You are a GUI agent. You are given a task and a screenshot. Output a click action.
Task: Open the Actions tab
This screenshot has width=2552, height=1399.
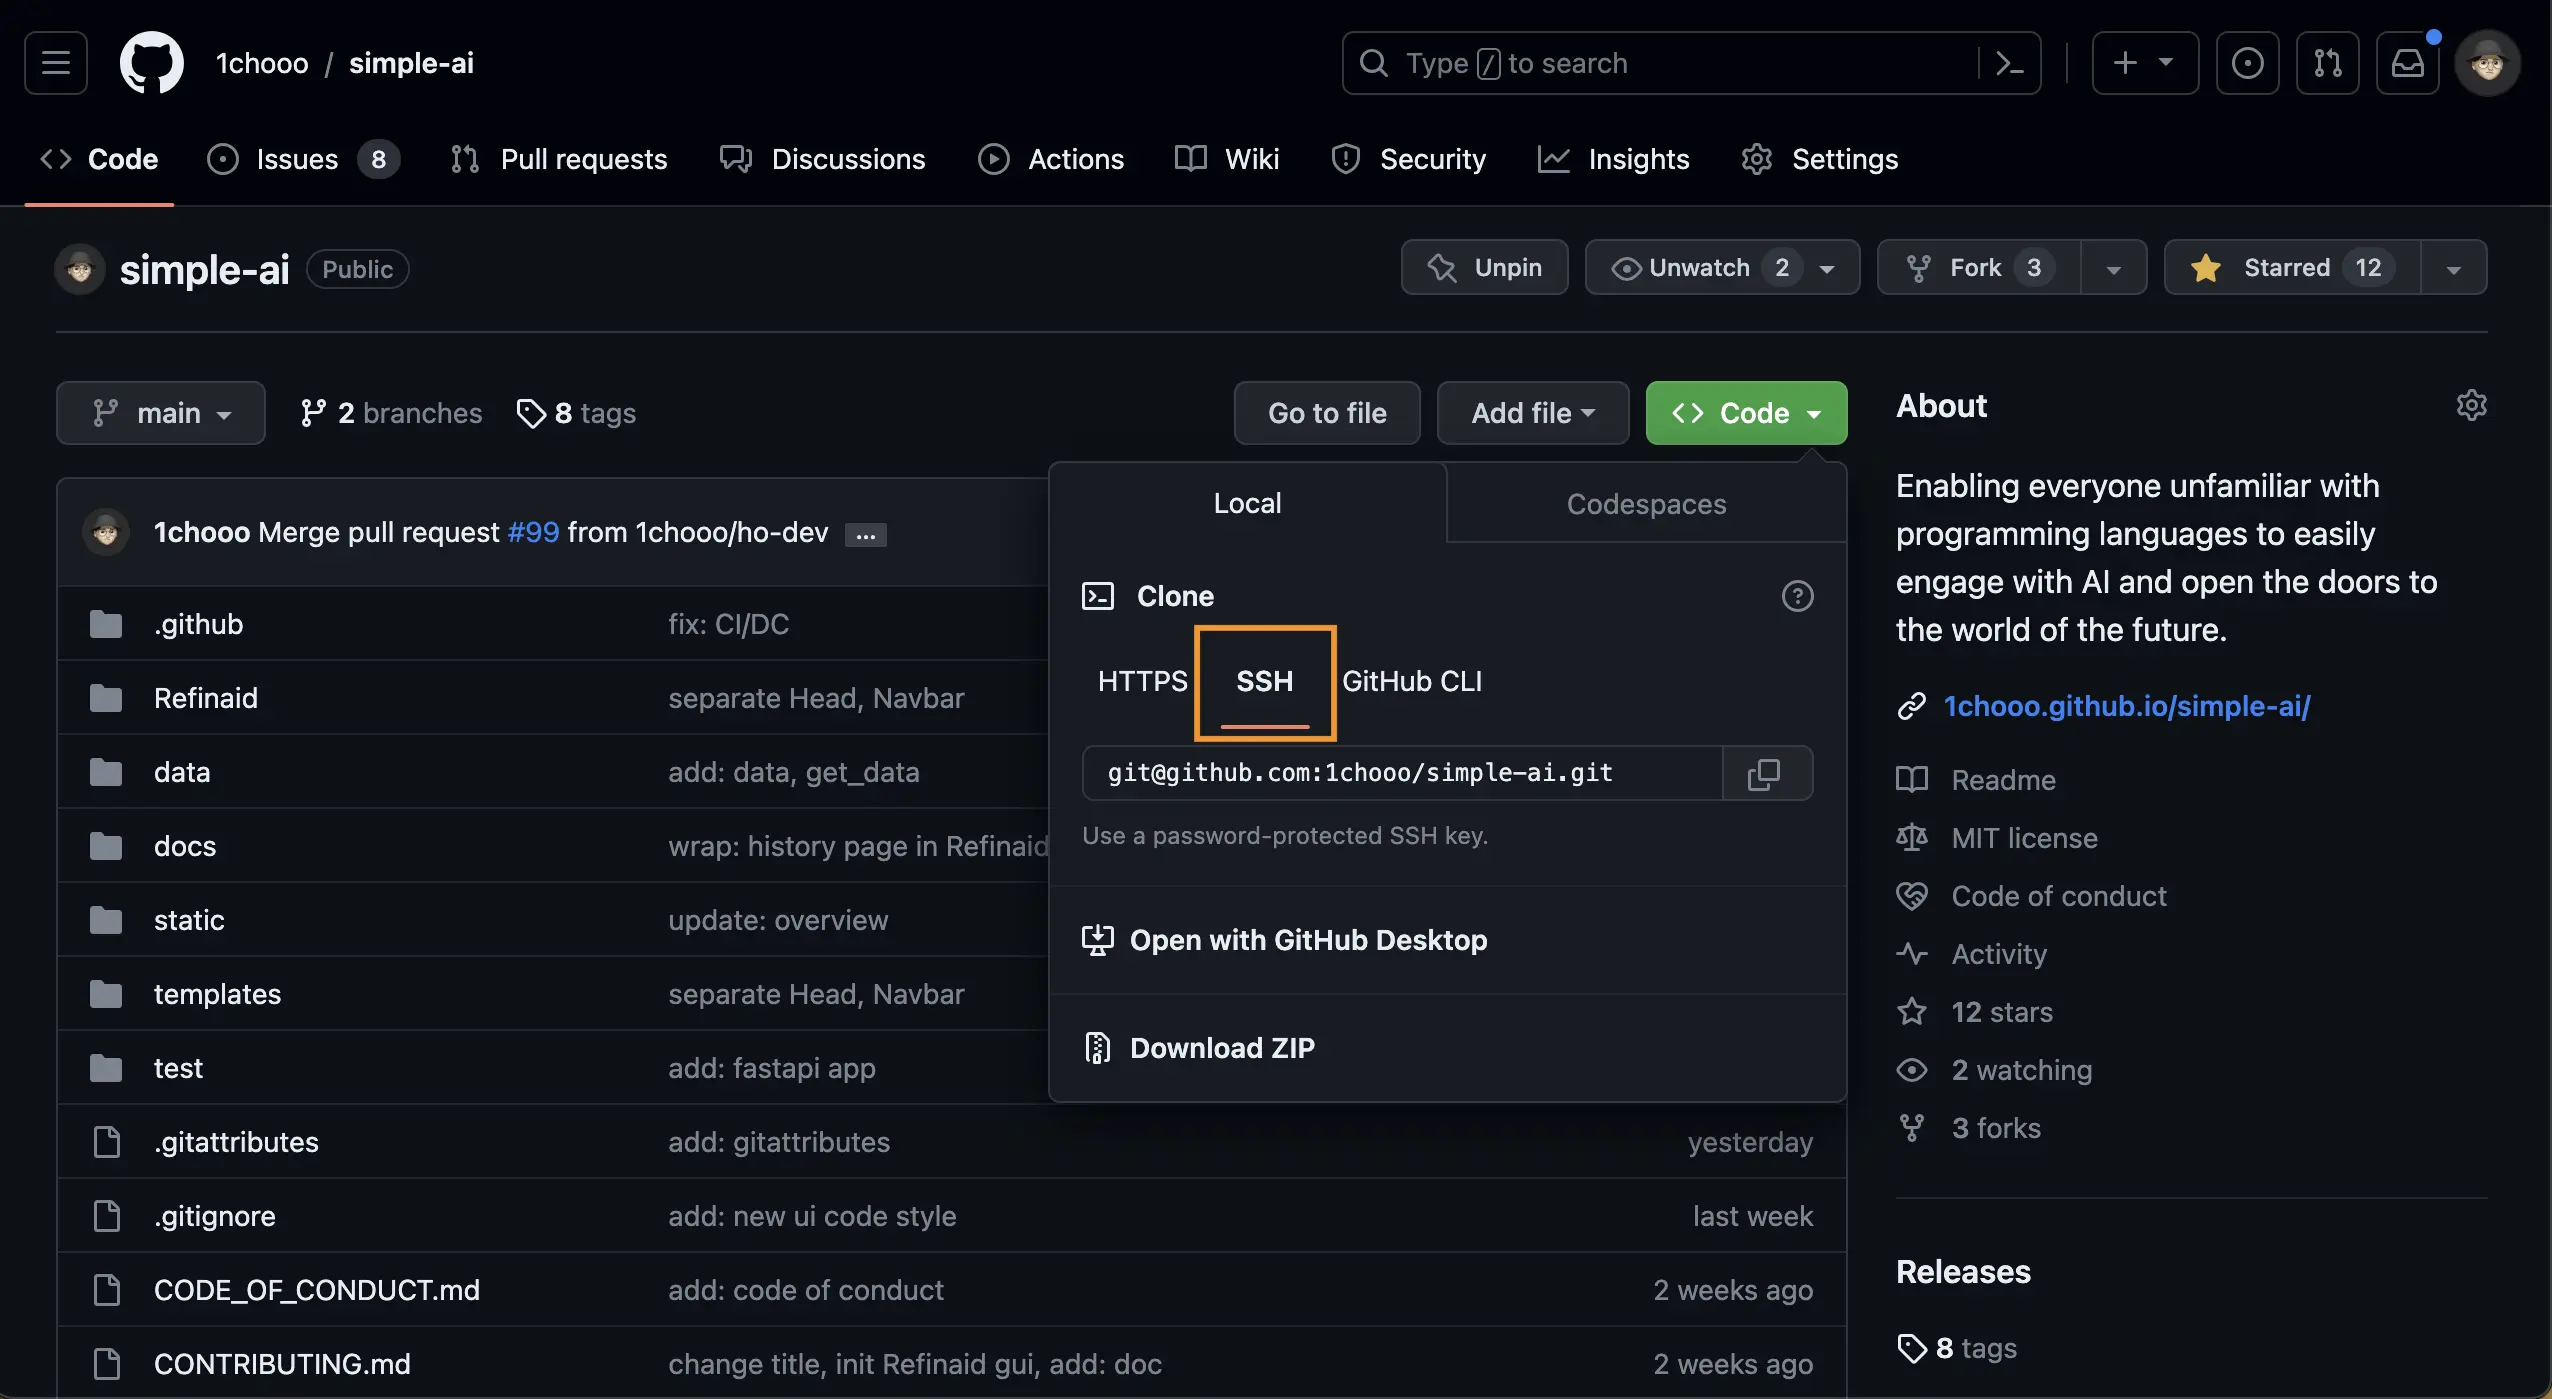coord(1051,159)
